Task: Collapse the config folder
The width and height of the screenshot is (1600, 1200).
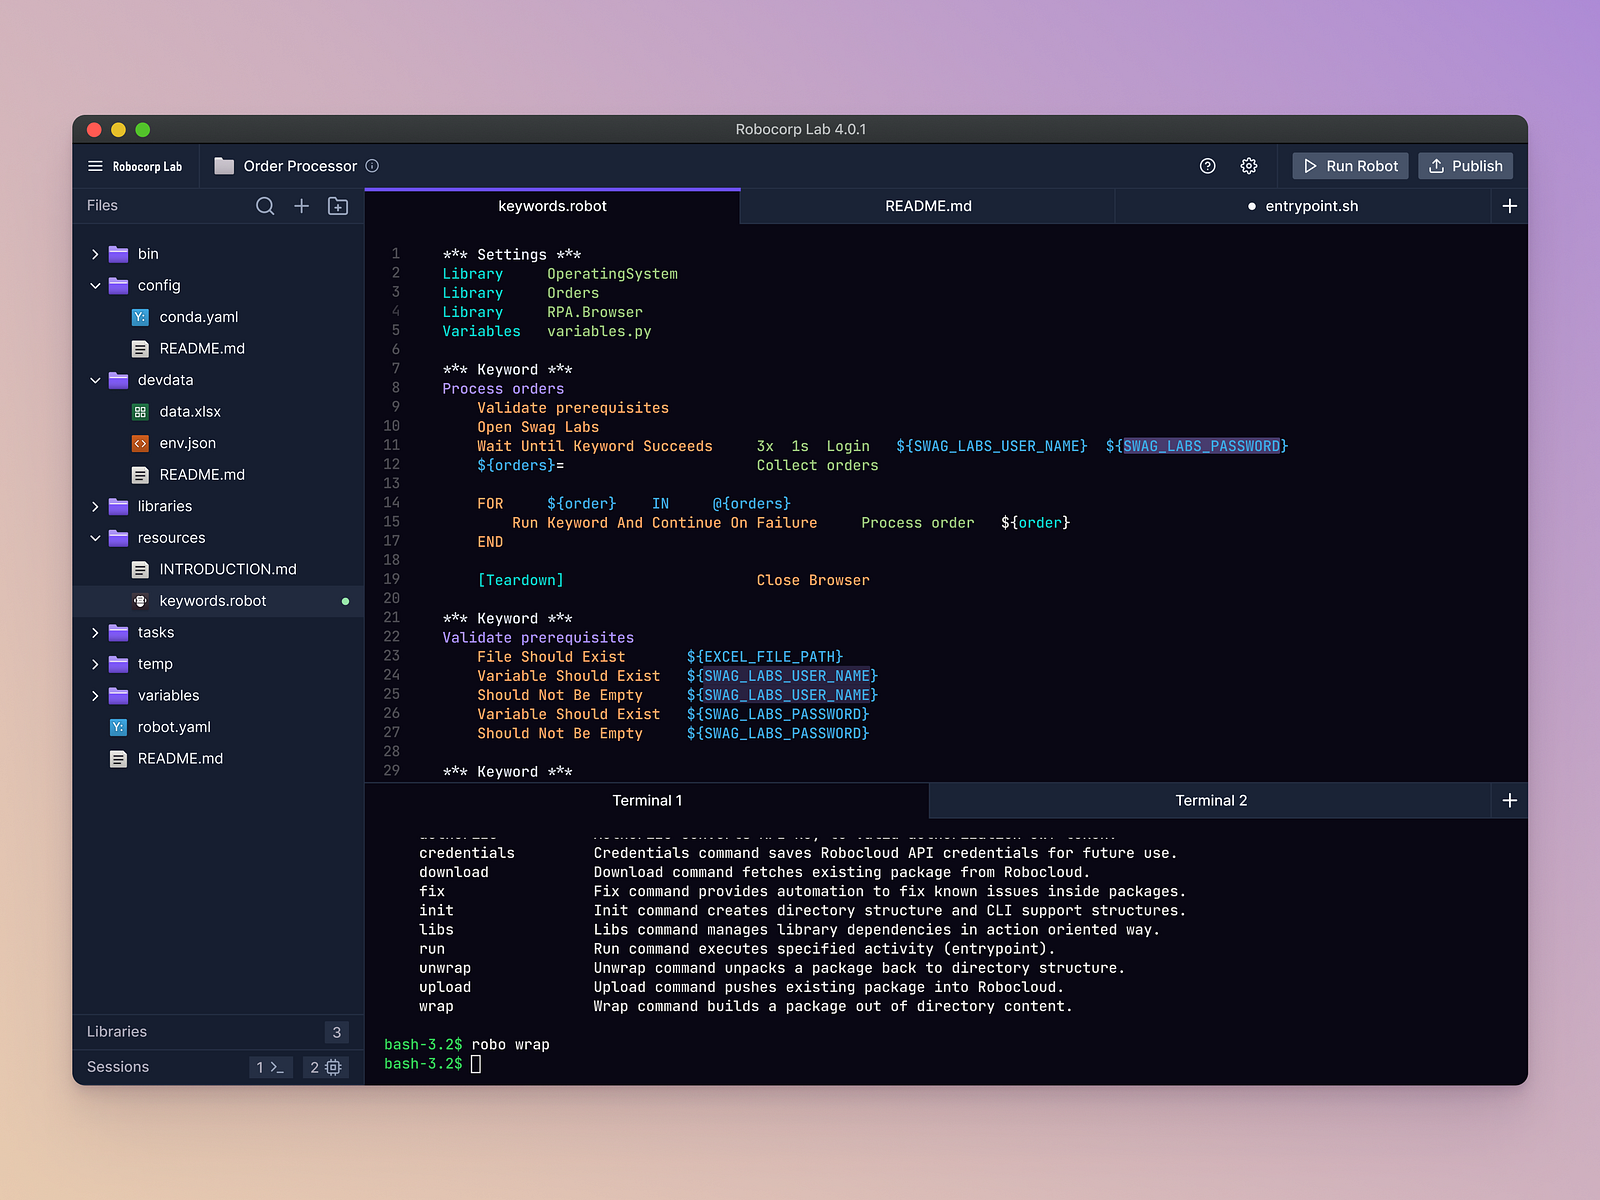Action: pyautogui.click(x=95, y=286)
